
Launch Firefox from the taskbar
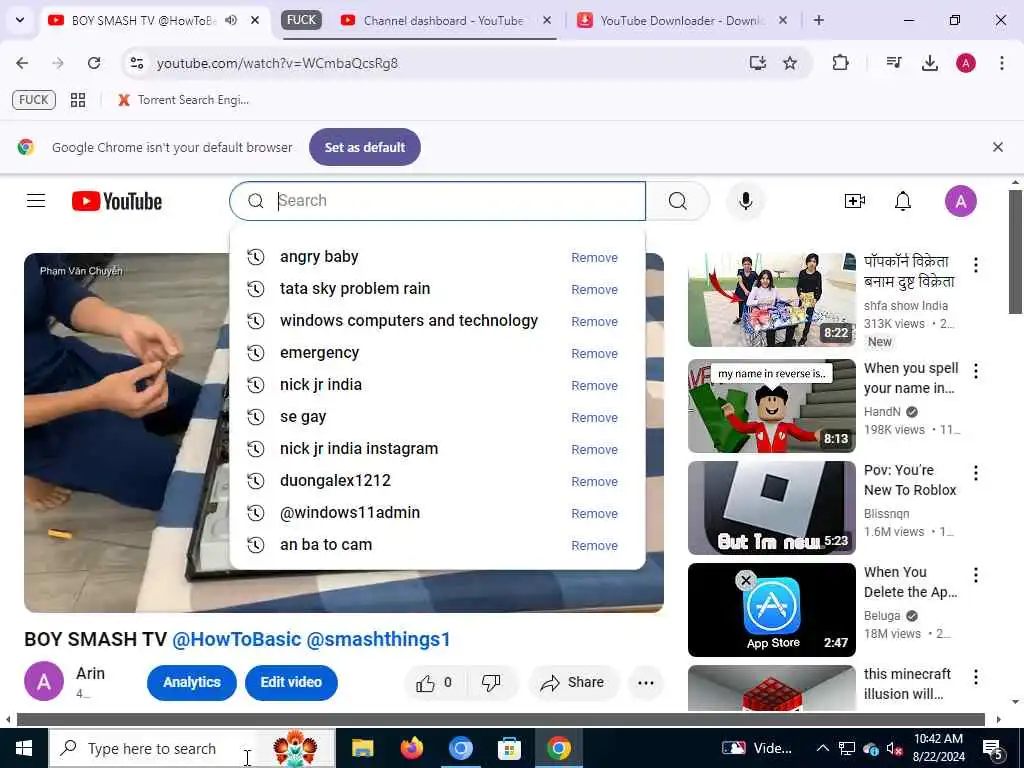pos(411,748)
